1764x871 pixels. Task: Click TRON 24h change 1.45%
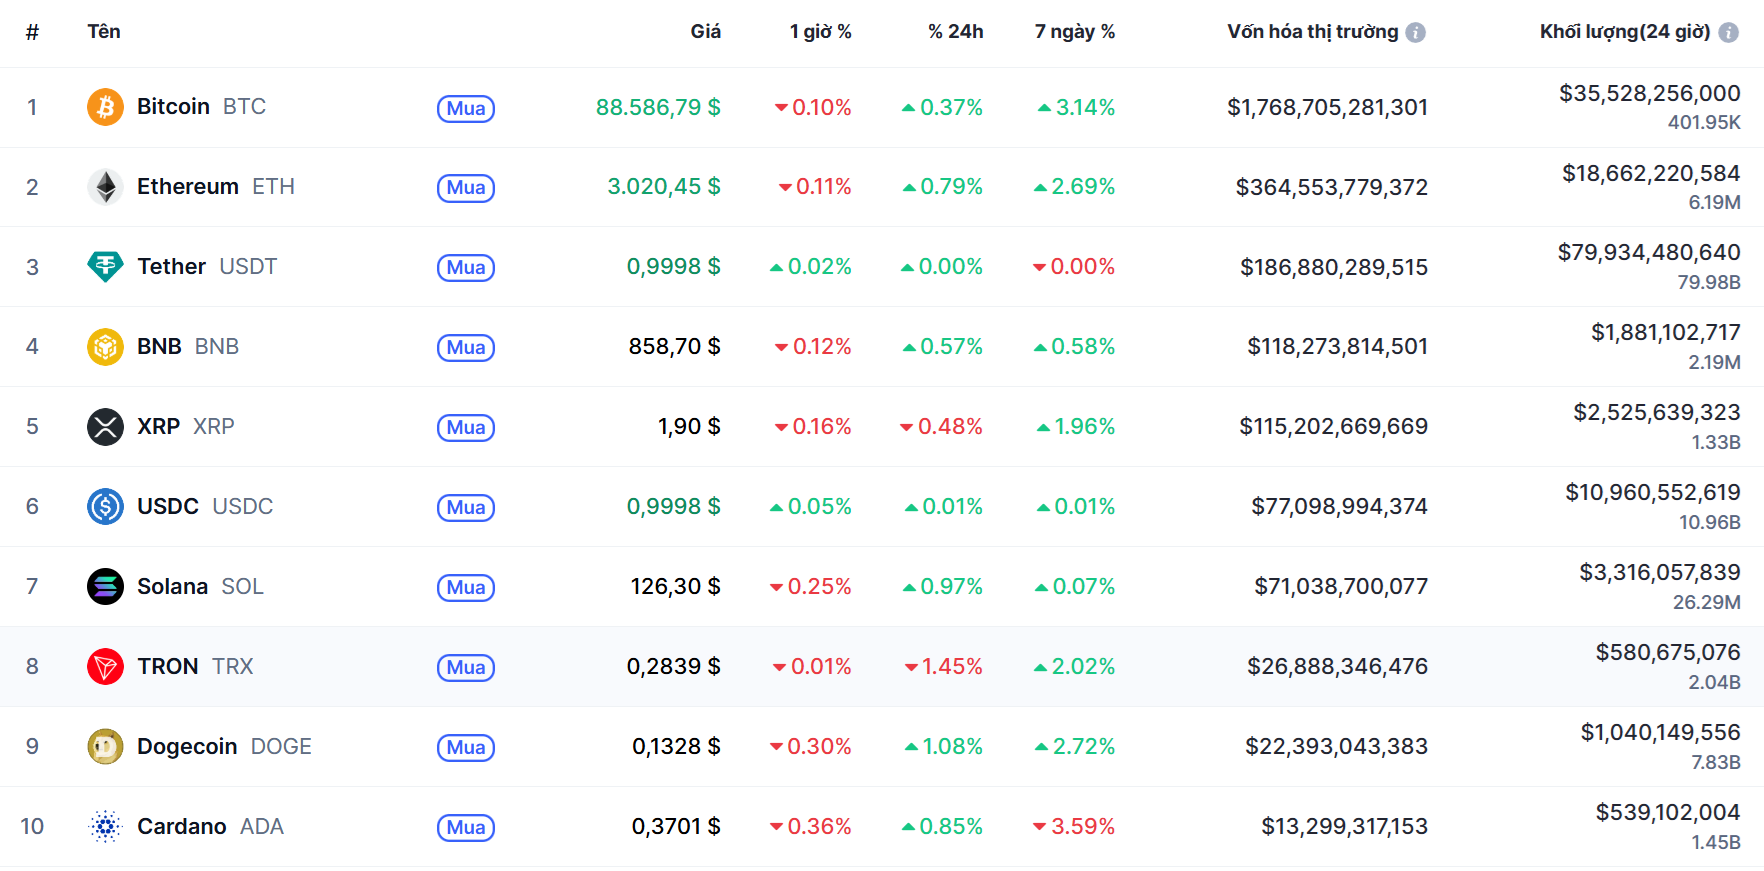click(x=944, y=667)
